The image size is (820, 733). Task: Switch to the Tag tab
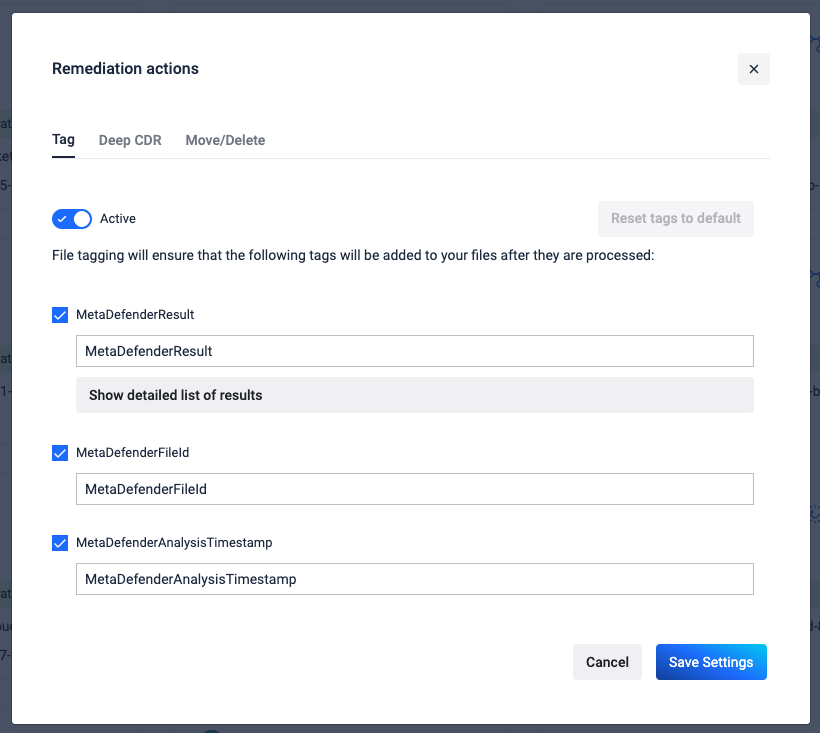click(x=63, y=140)
